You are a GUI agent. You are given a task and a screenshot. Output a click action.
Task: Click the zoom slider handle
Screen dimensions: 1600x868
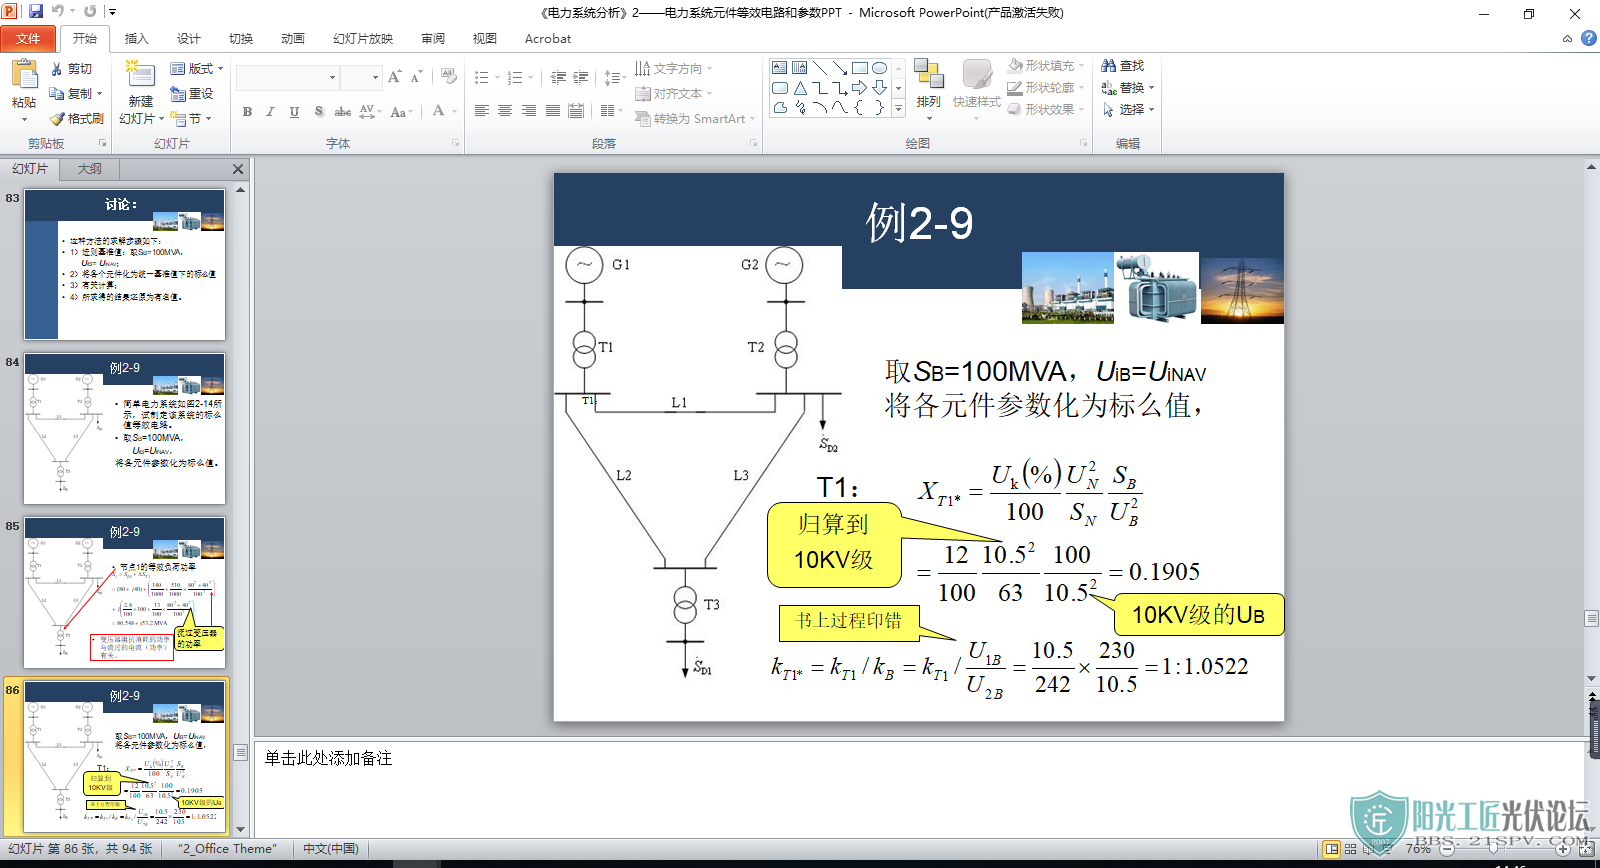click(x=1493, y=849)
